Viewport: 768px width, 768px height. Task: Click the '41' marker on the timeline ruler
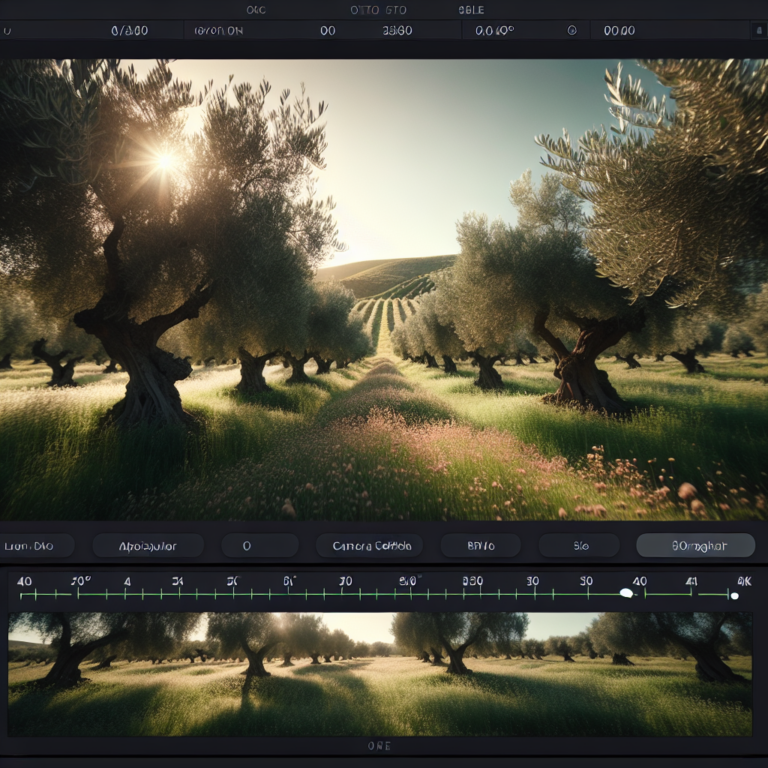[x=691, y=581]
